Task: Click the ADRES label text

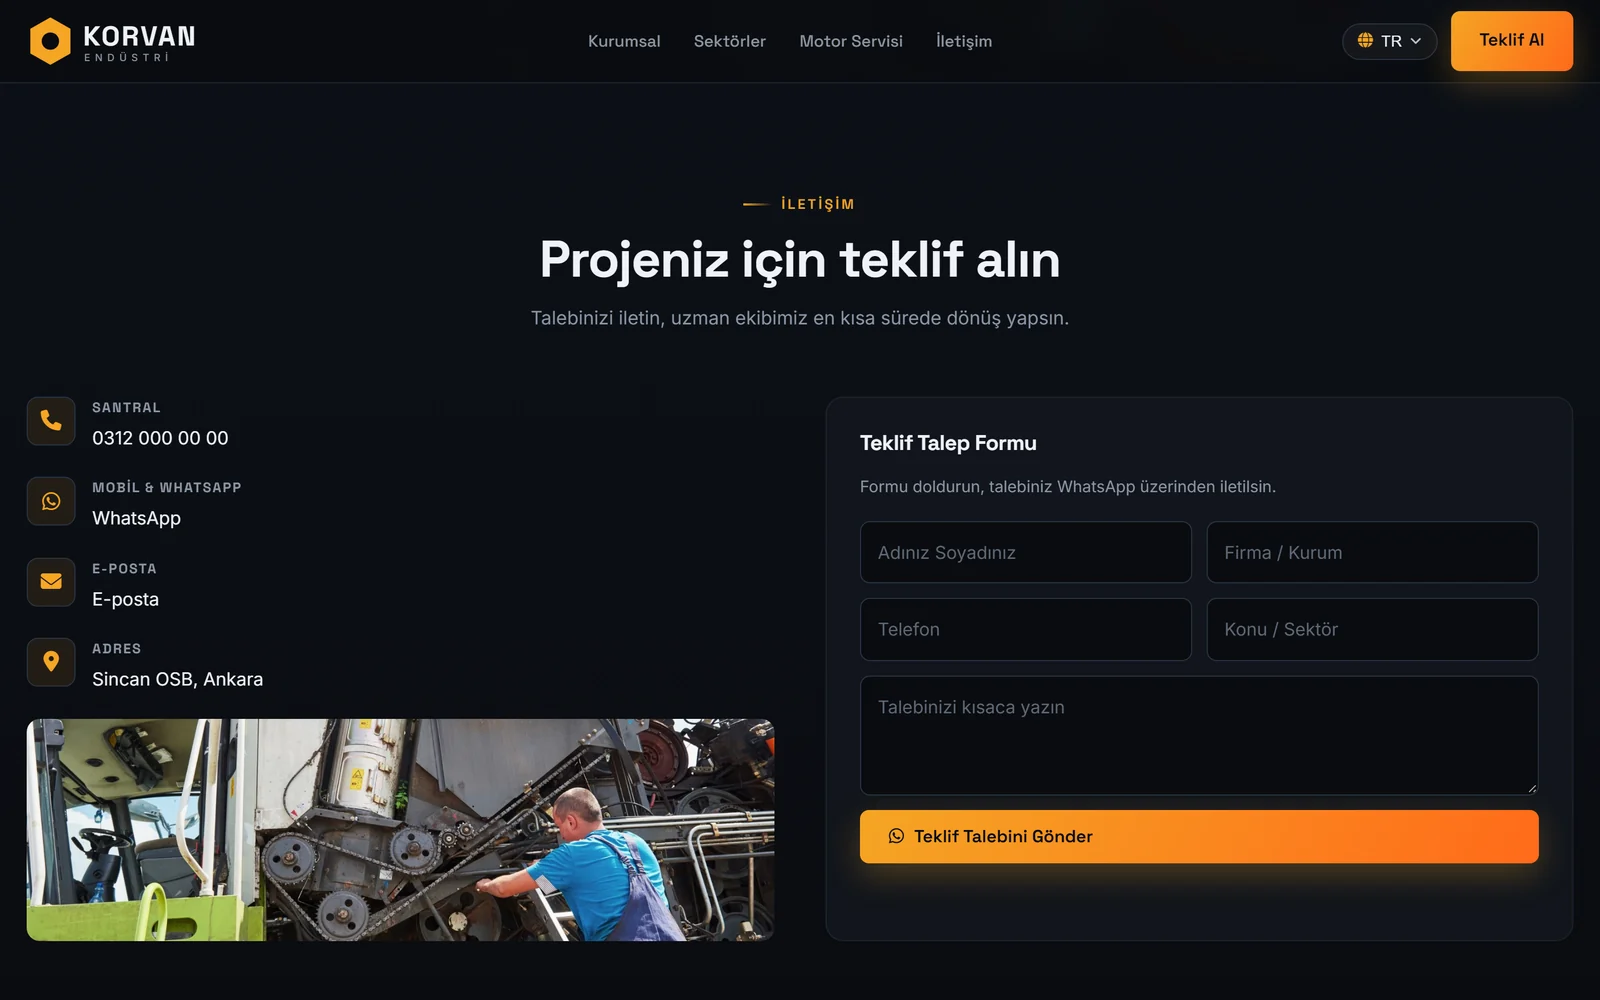Action: point(116,648)
